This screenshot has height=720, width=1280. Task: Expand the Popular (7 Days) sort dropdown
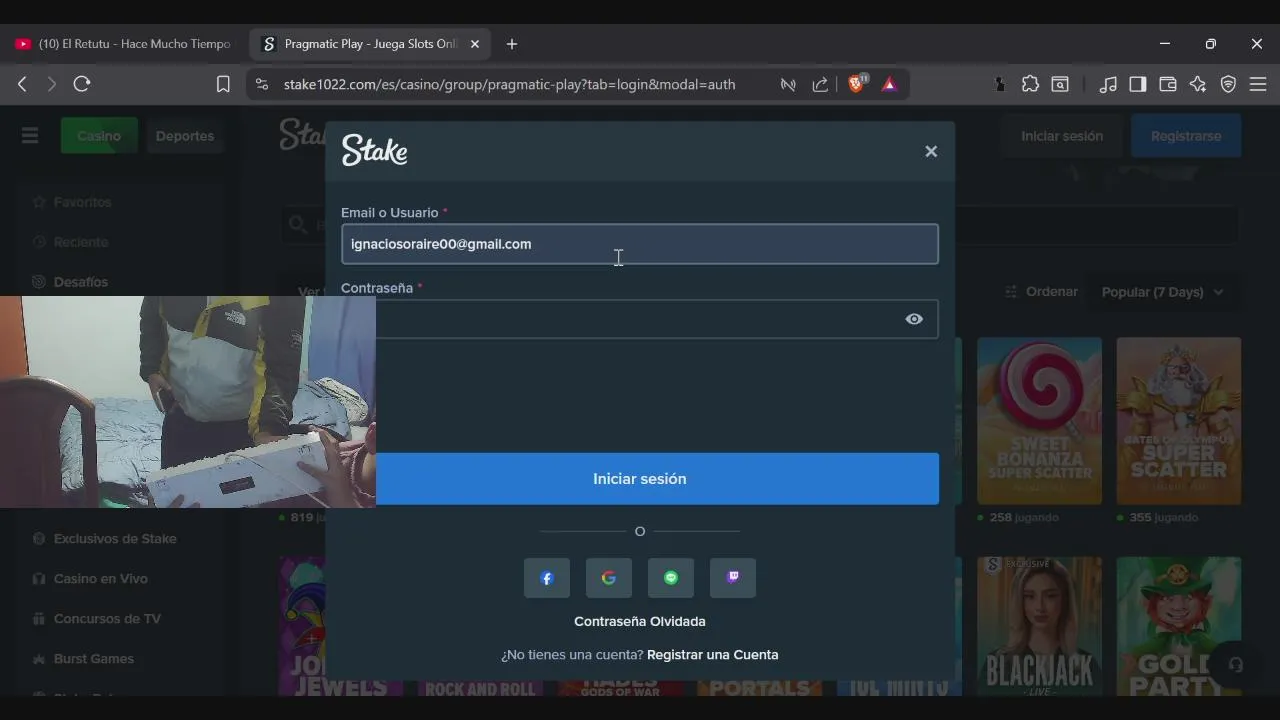1163,292
